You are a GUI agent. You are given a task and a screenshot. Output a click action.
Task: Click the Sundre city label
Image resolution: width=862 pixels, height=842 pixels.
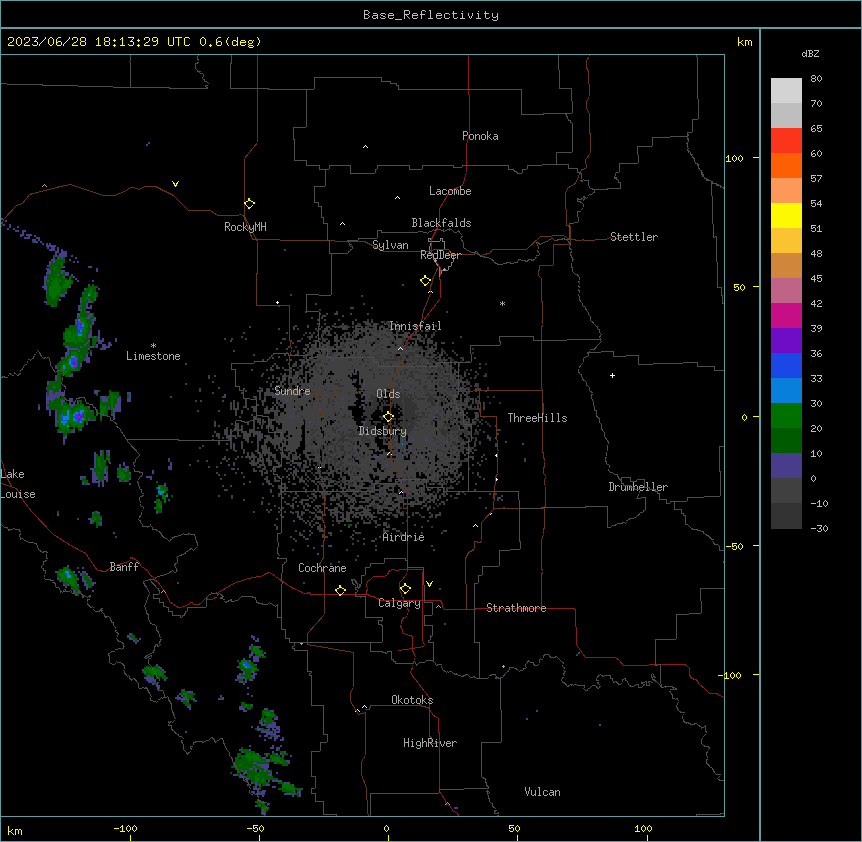pos(292,391)
